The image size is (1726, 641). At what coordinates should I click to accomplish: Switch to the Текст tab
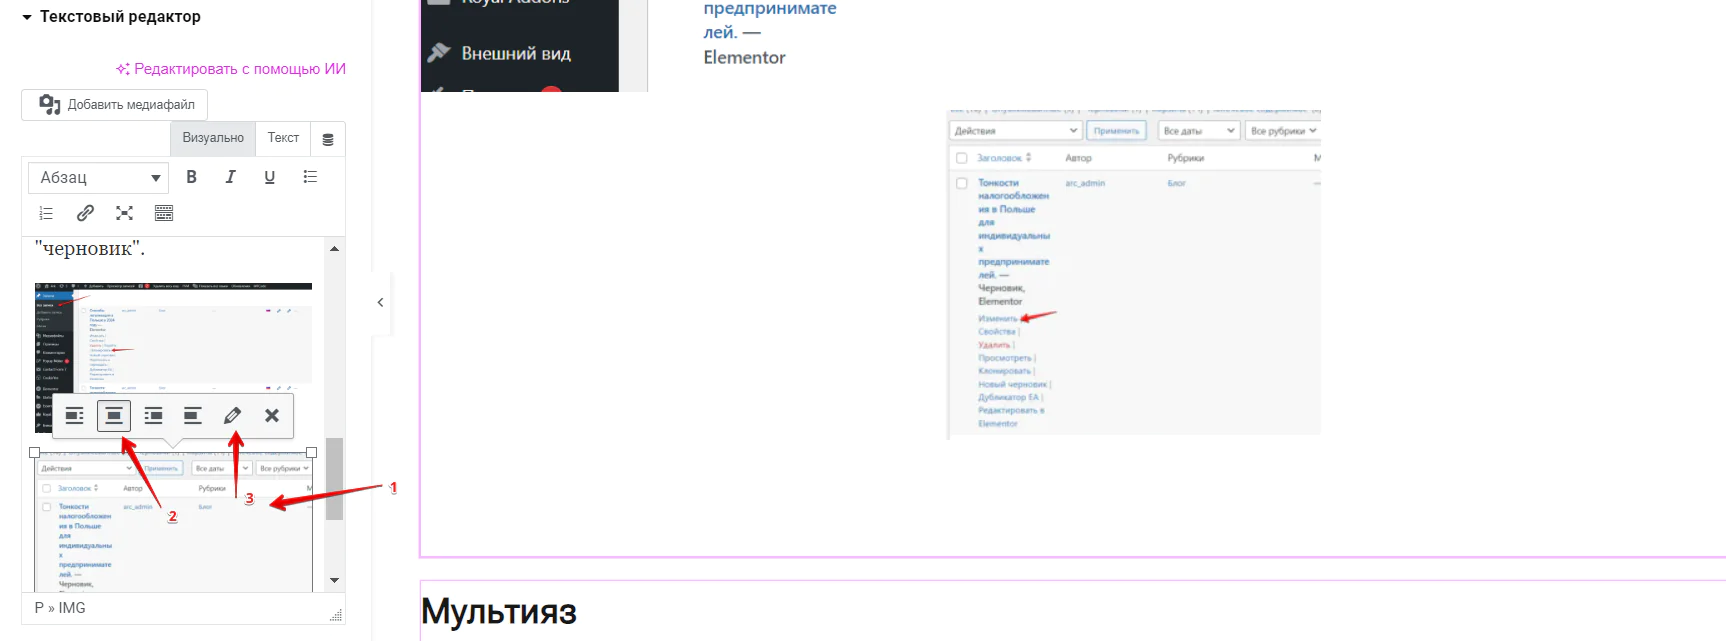(283, 138)
